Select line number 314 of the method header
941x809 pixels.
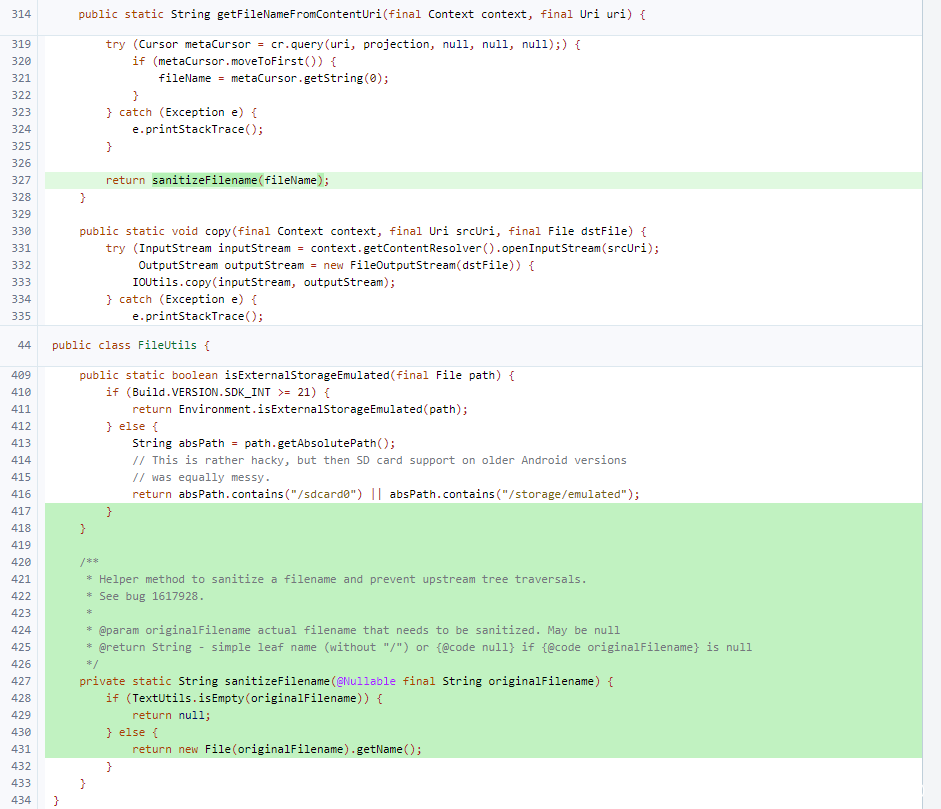point(21,15)
